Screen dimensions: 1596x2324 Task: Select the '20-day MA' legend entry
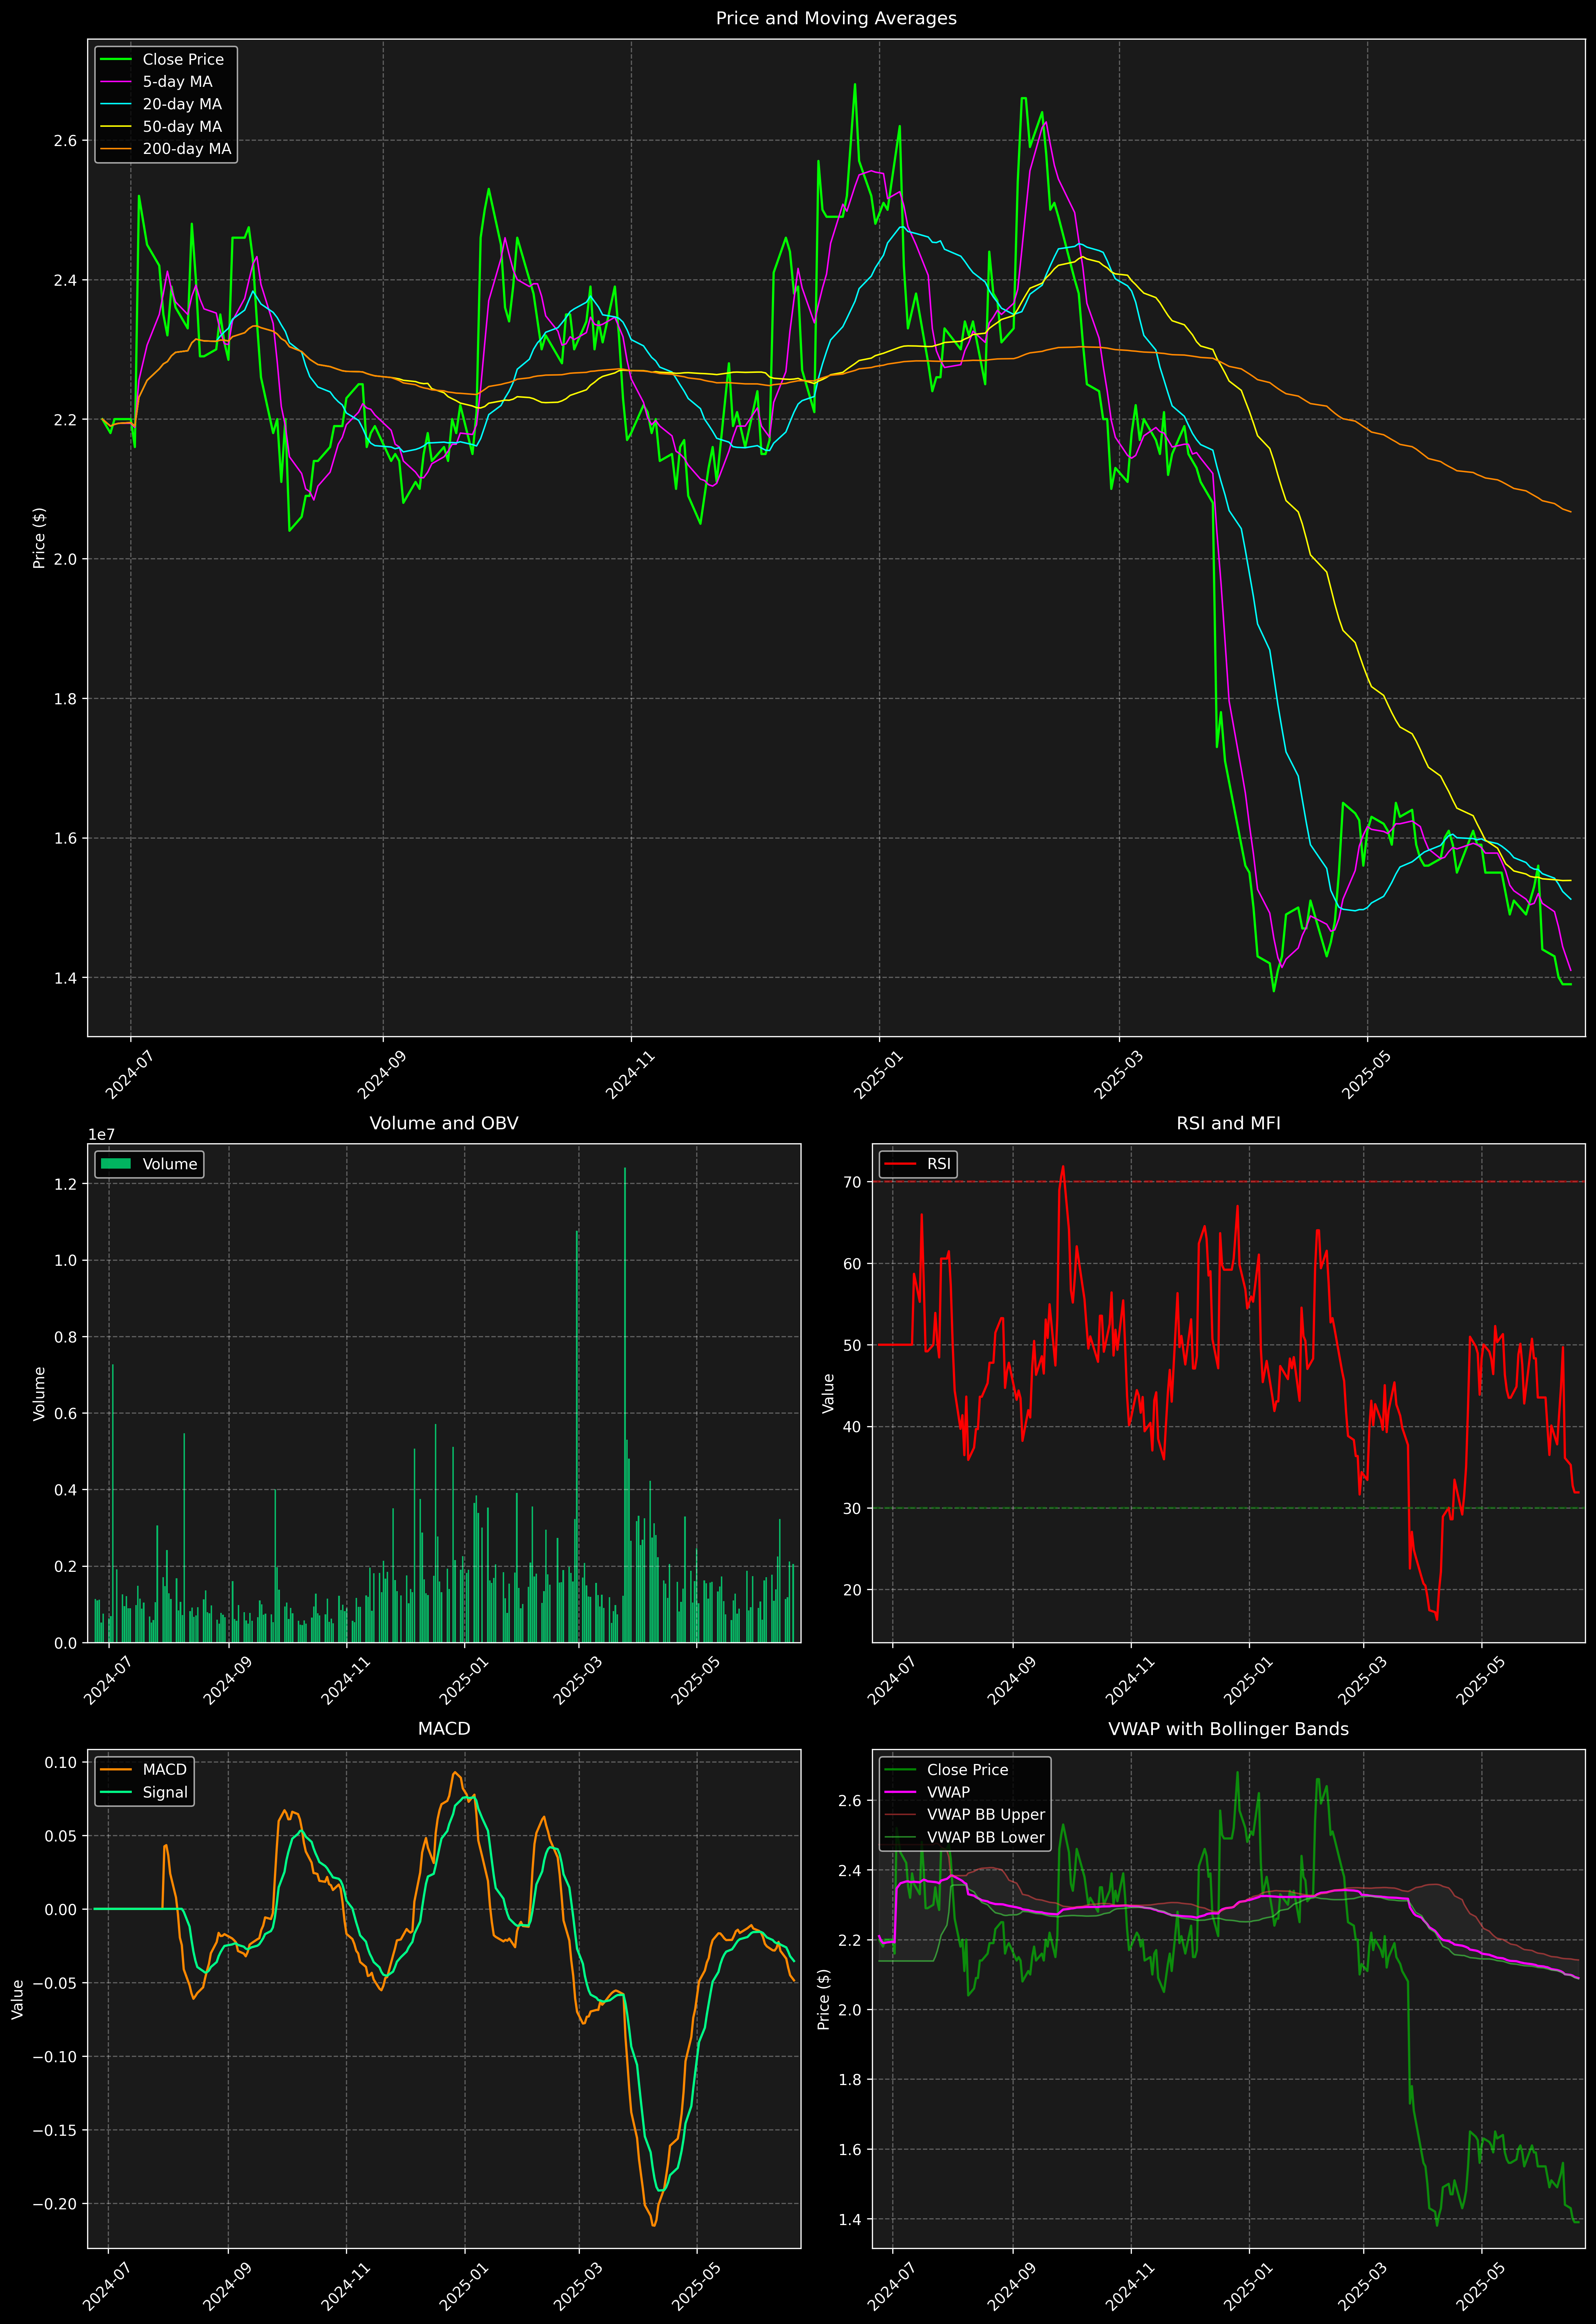(x=182, y=104)
